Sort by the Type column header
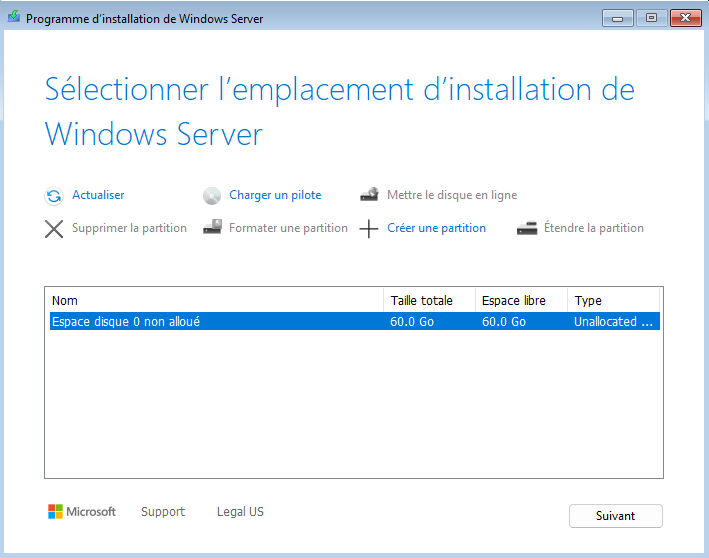Screen dimensions: 709x558 [x=612, y=300]
